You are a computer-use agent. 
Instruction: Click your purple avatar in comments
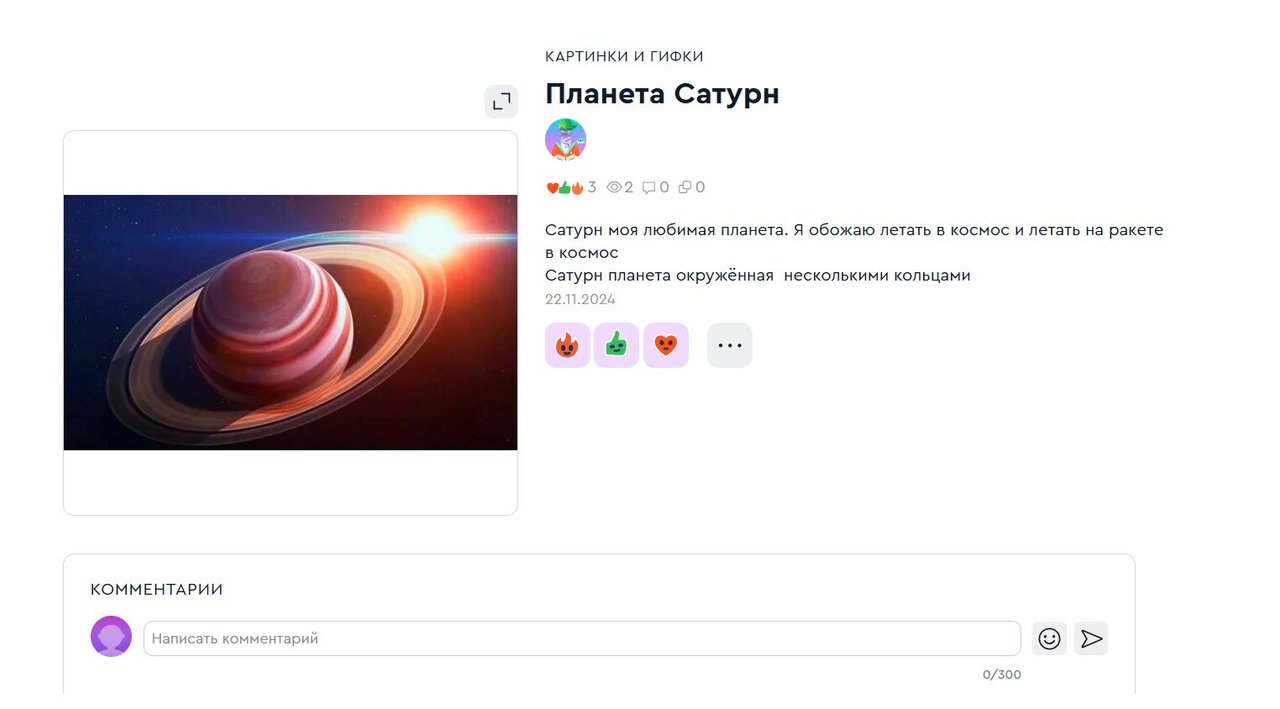point(111,636)
